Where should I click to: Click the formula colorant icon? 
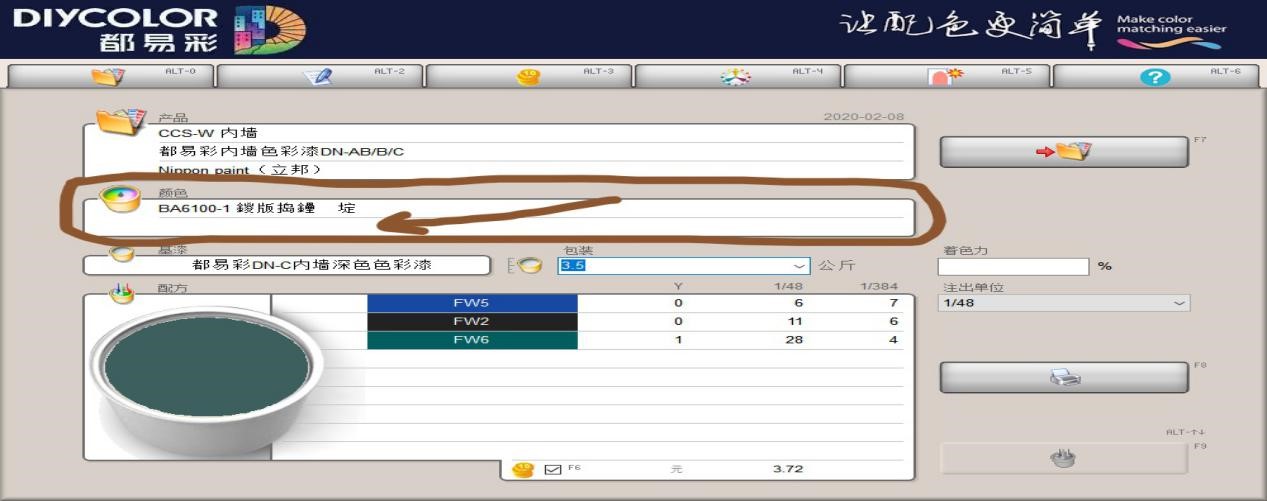(121, 294)
